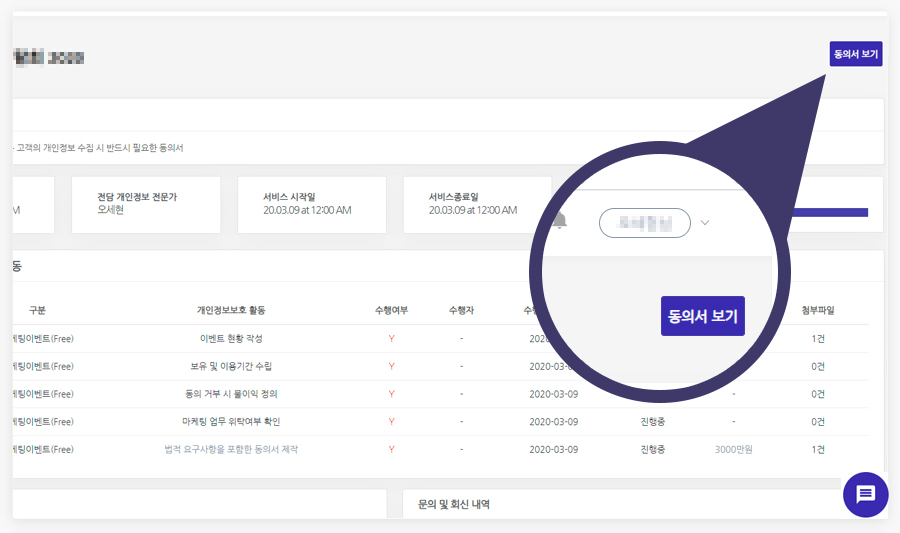Image resolution: width=900 pixels, height=533 pixels.
Task: Open the chat message floating icon
Action: 866,494
